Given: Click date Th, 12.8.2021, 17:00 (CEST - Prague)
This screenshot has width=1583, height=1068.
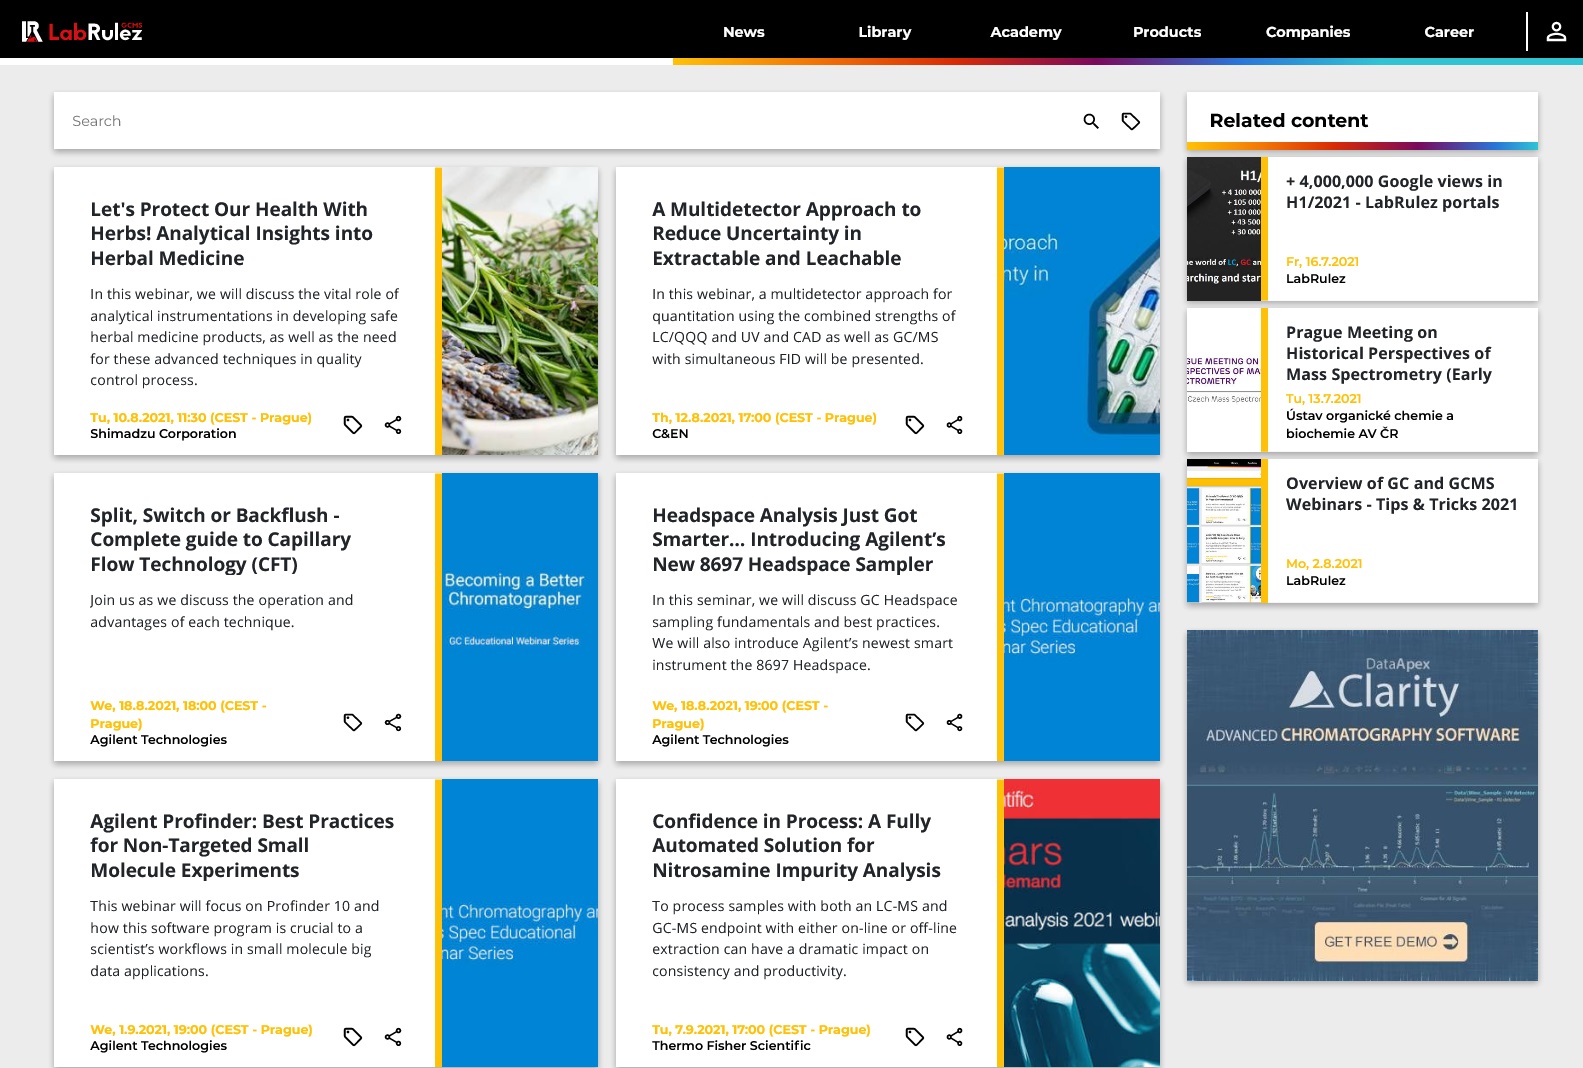Looking at the screenshot, I should tap(764, 418).
